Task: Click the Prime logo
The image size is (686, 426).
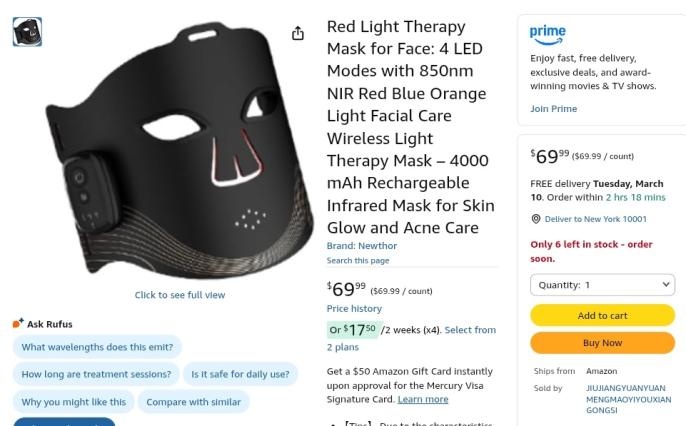Action: [547, 35]
